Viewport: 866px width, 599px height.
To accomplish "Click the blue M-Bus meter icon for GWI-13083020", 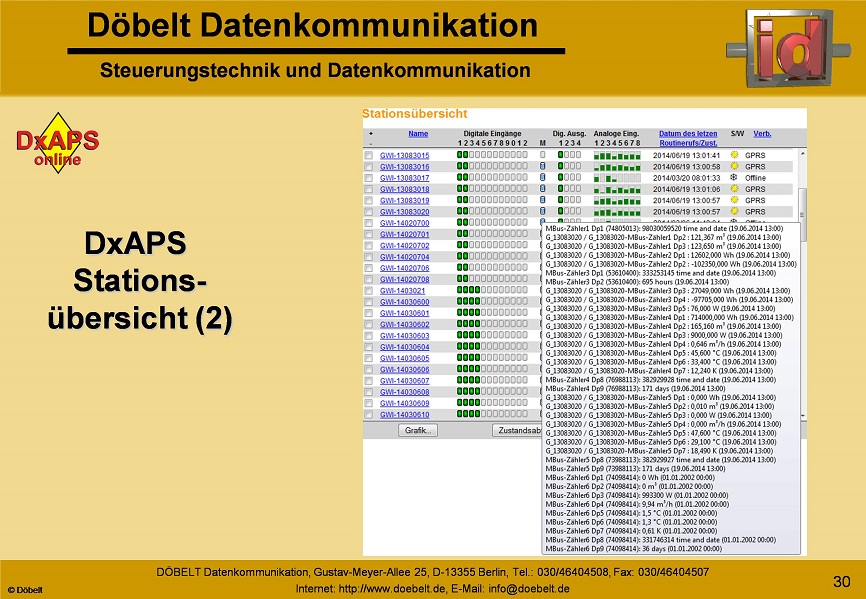I will (x=543, y=212).
